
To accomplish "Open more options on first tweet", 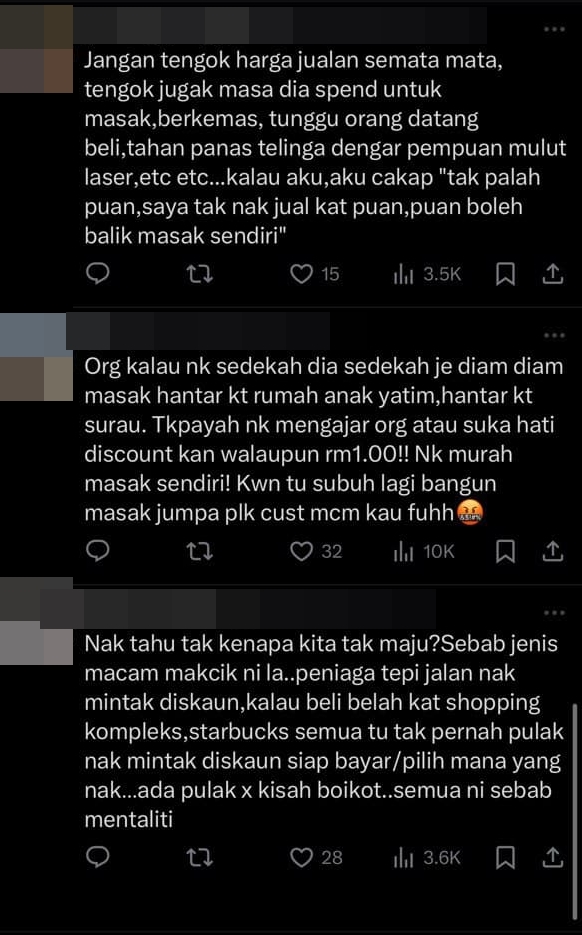I will 554,29.
